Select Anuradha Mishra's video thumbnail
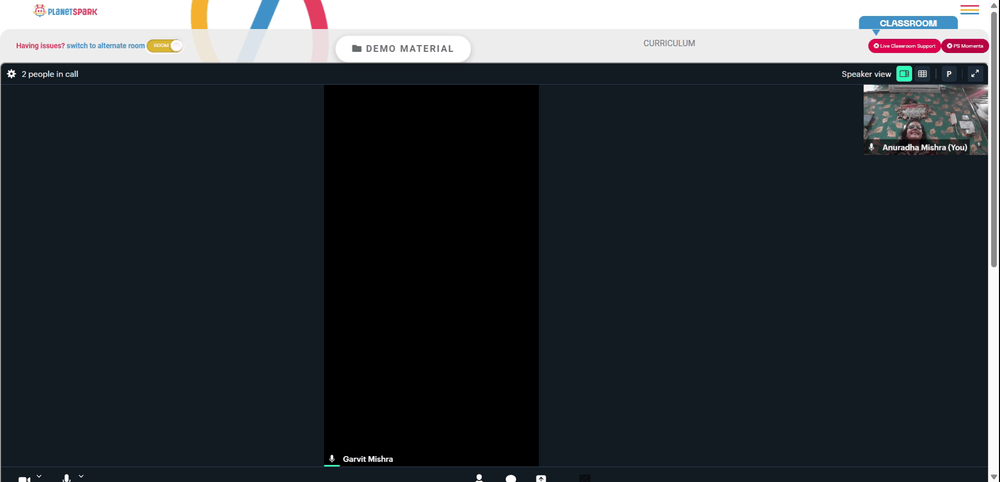1000x482 pixels. (x=925, y=120)
